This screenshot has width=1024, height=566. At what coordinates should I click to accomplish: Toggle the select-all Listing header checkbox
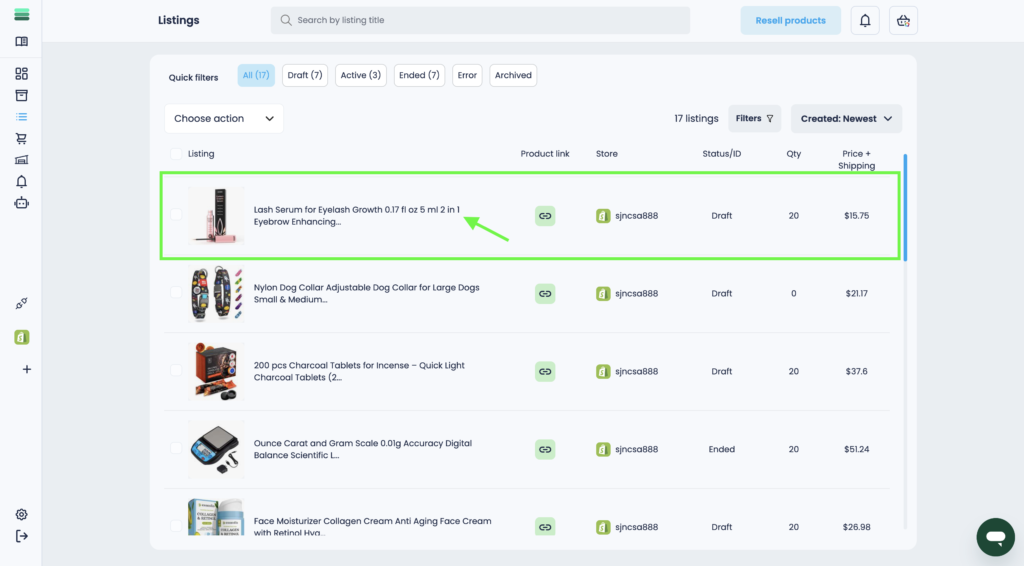point(177,154)
